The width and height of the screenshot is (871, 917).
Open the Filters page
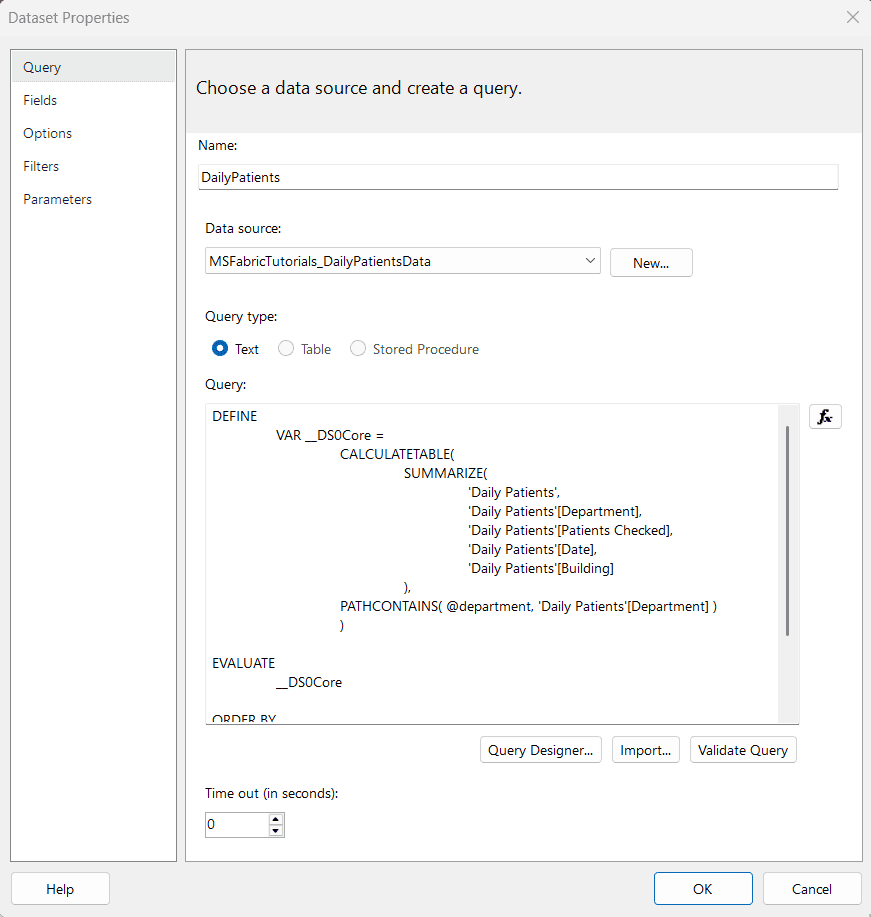41,166
